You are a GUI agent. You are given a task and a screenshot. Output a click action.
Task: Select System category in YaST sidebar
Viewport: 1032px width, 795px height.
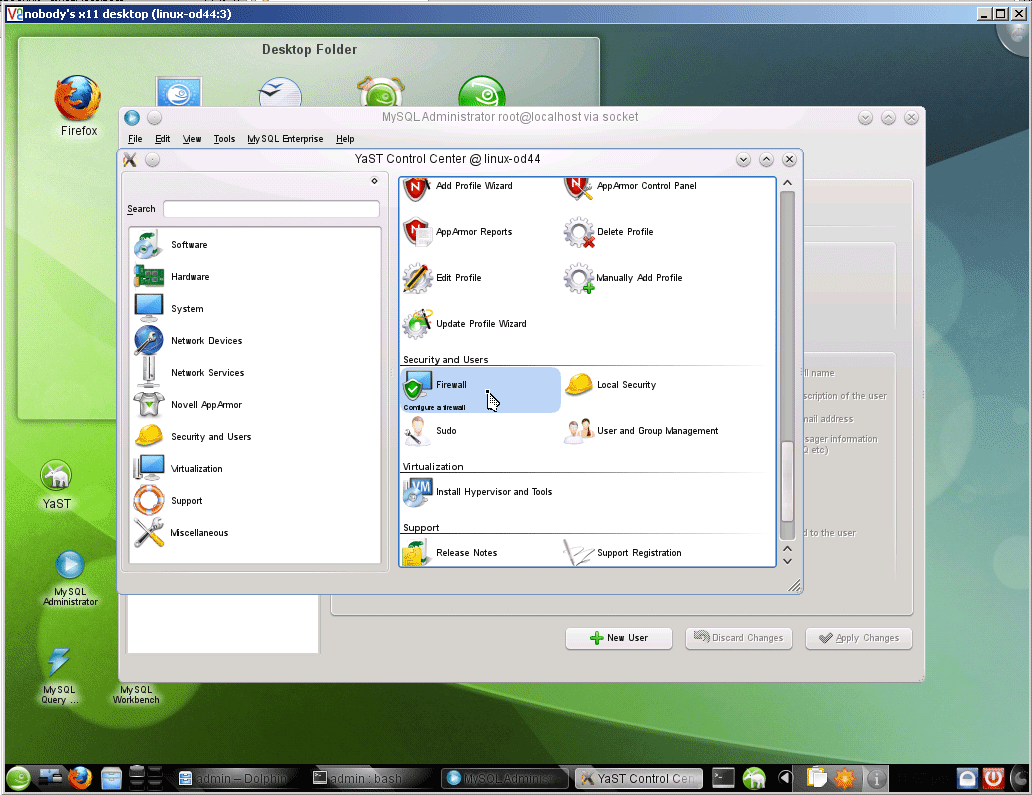click(169, 309)
